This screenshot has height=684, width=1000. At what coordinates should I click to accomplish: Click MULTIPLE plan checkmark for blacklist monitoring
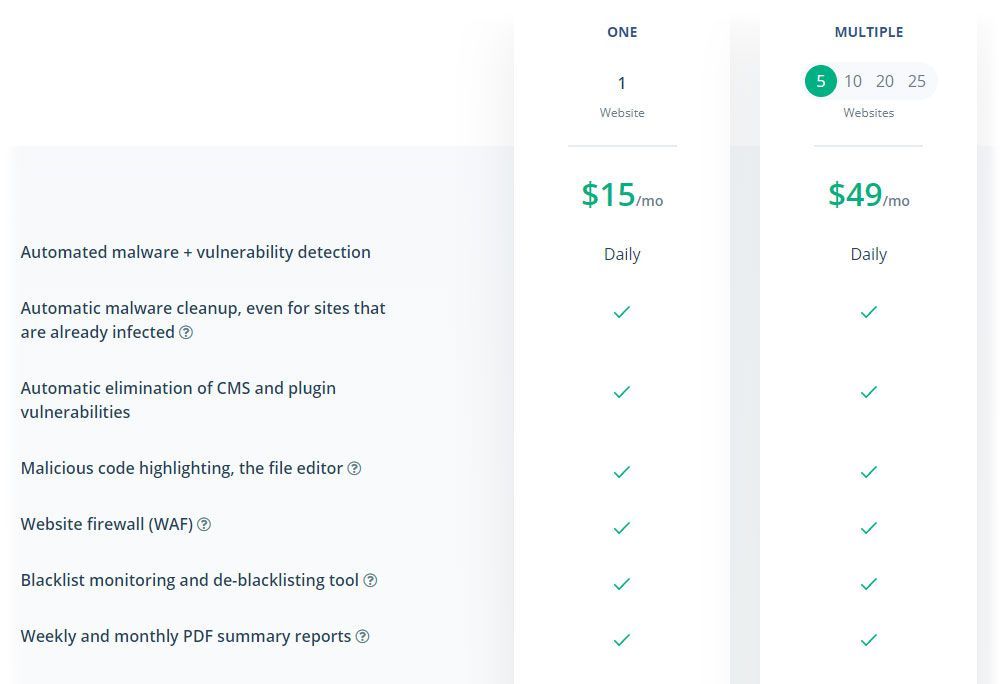coord(868,583)
